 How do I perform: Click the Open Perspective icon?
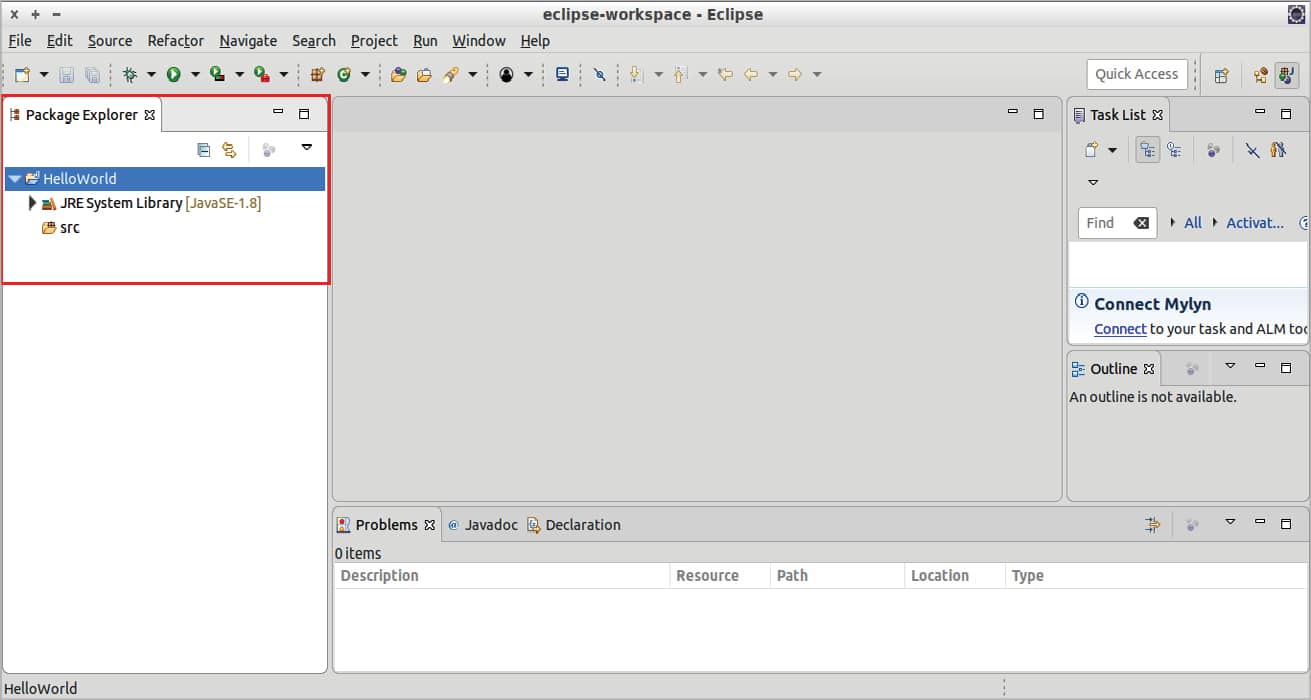click(1221, 75)
